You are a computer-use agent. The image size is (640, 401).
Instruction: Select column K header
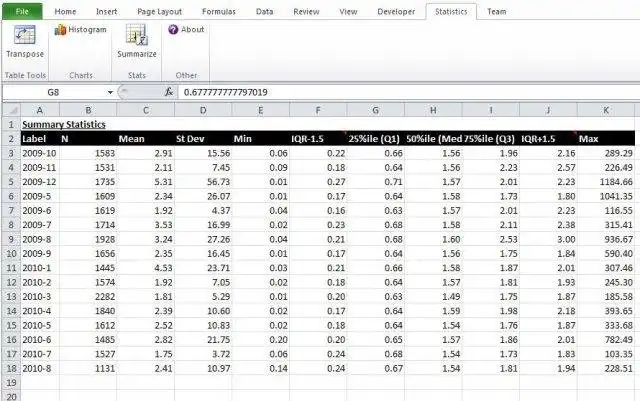click(x=606, y=110)
